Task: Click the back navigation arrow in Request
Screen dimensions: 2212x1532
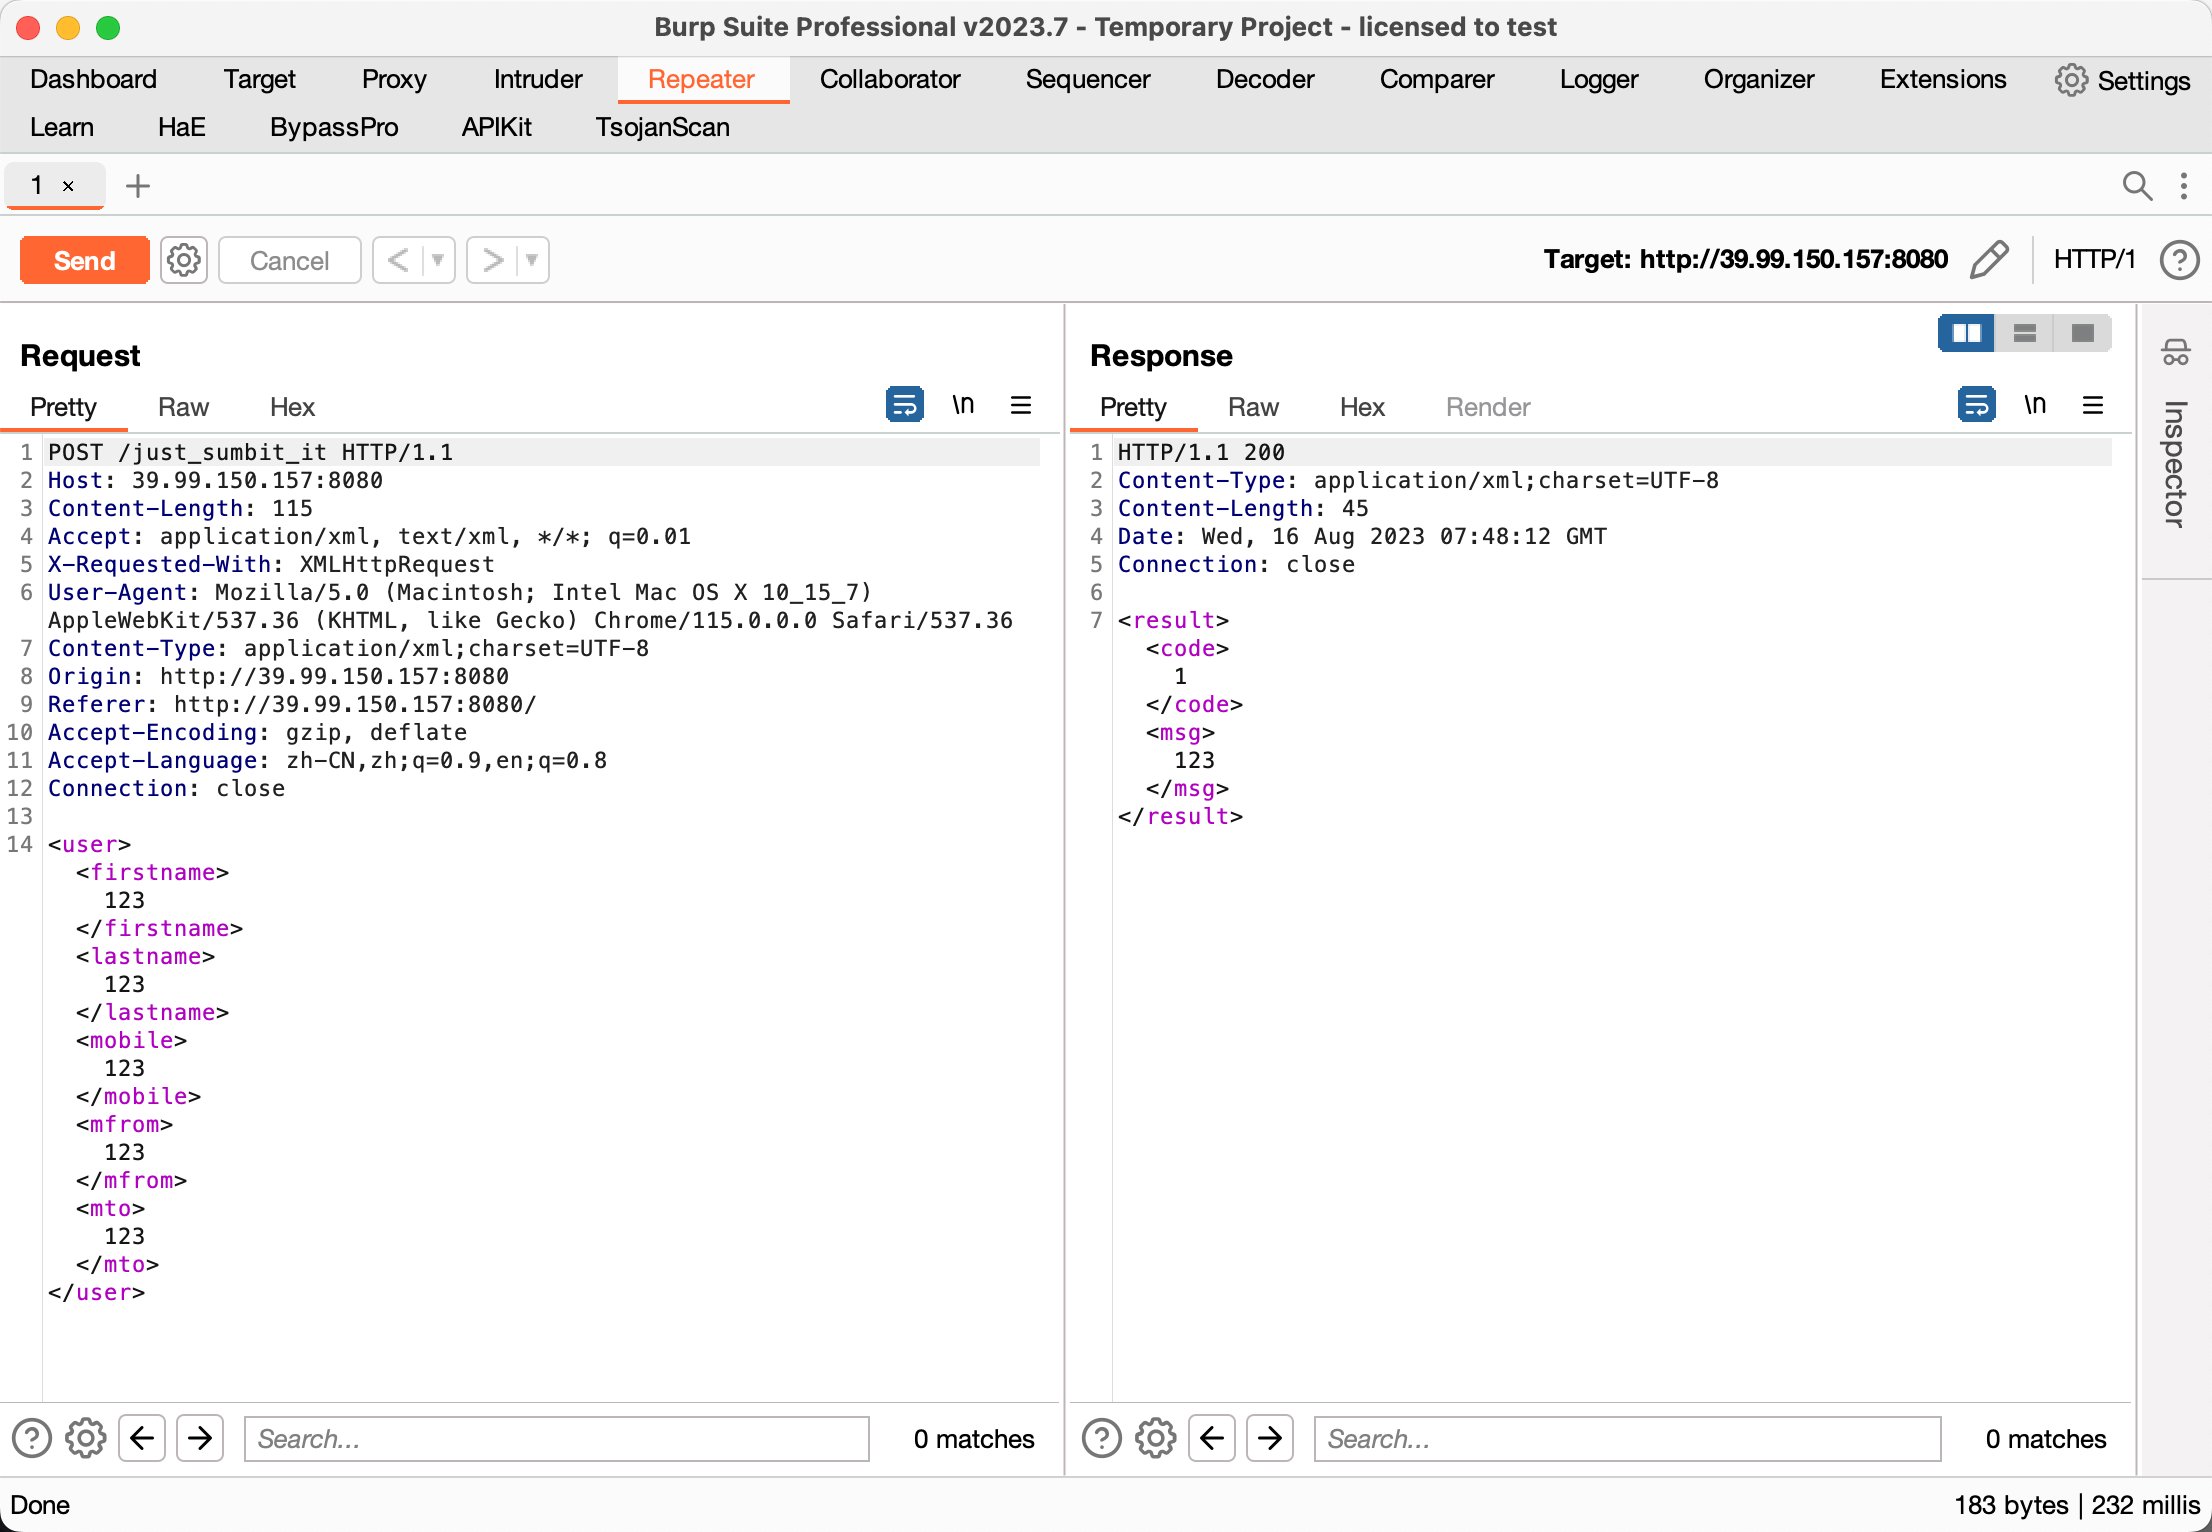Action: click(x=143, y=1438)
